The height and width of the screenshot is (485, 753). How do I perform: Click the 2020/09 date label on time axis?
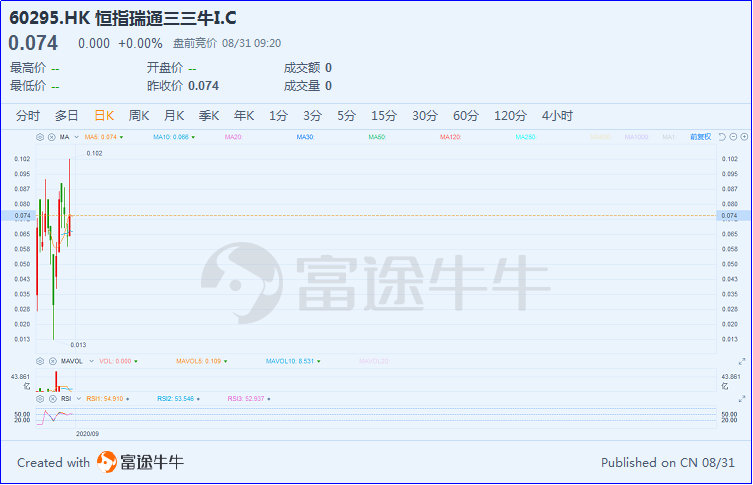87,434
